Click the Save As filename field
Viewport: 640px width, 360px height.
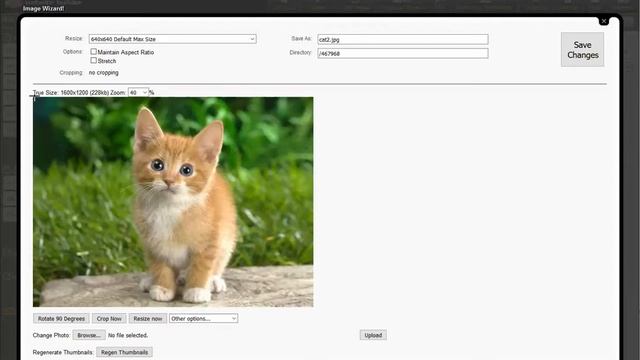pyautogui.click(x=402, y=39)
